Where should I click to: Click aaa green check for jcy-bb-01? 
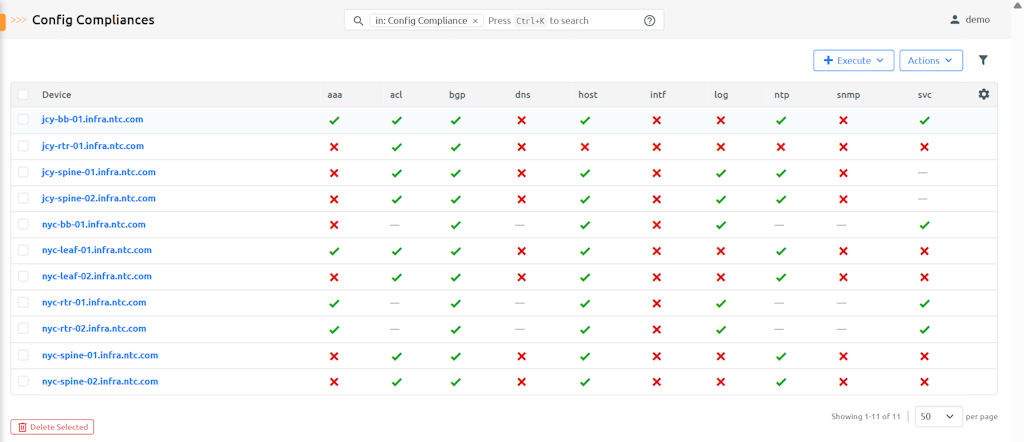(x=334, y=120)
